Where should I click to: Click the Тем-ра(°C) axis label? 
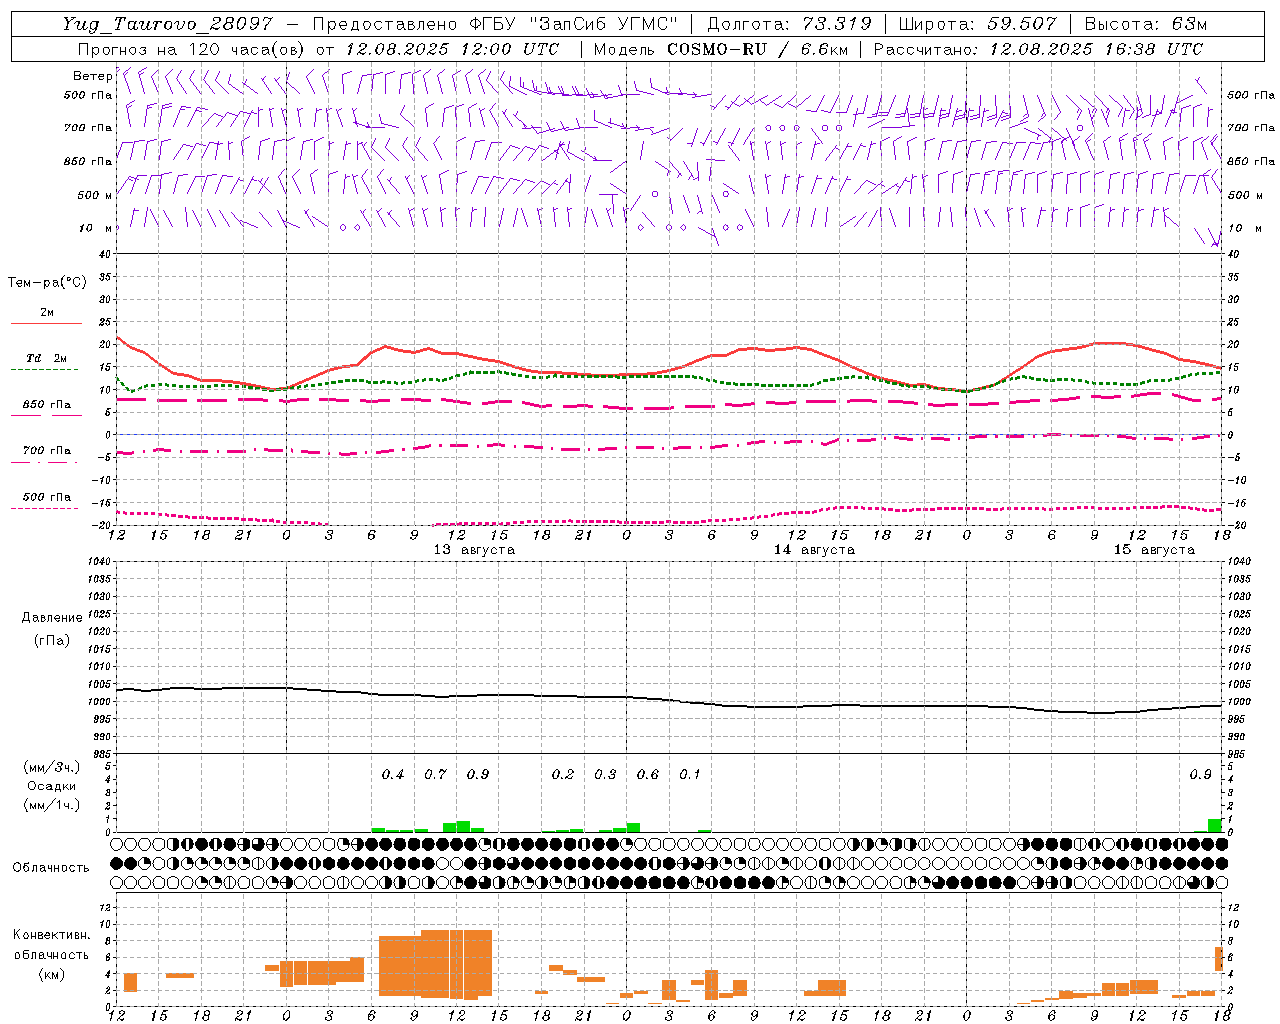(47, 283)
